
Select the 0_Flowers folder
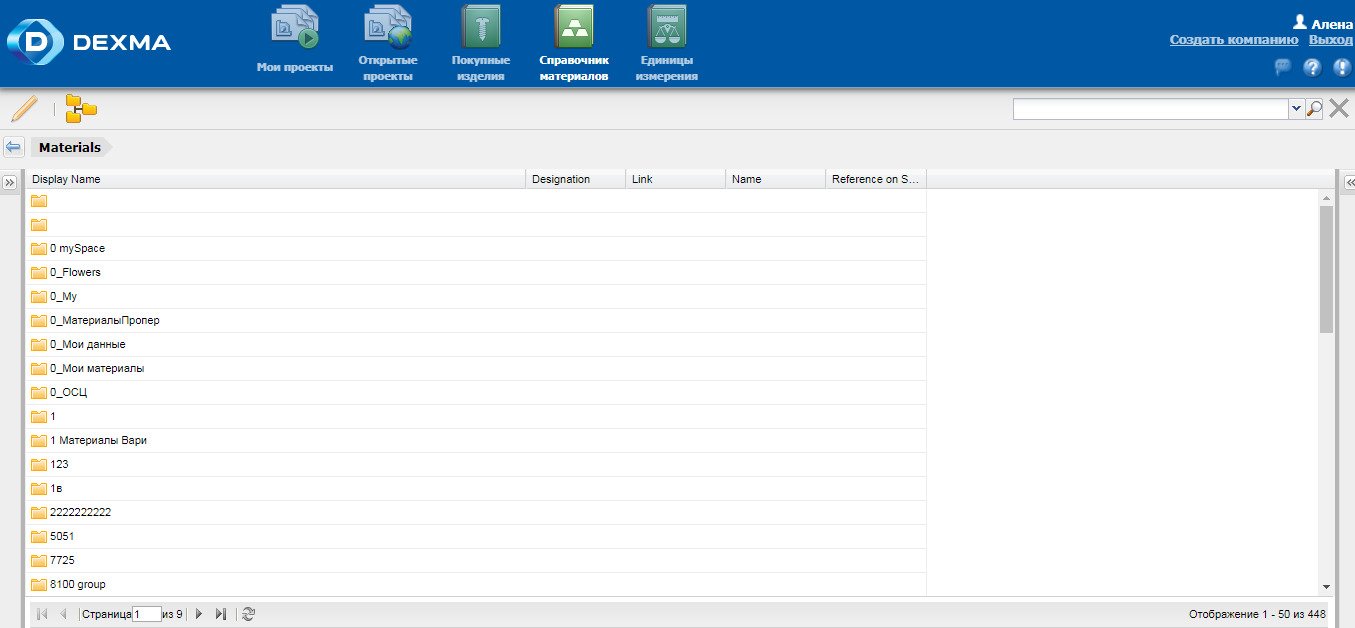click(x=476, y=272)
